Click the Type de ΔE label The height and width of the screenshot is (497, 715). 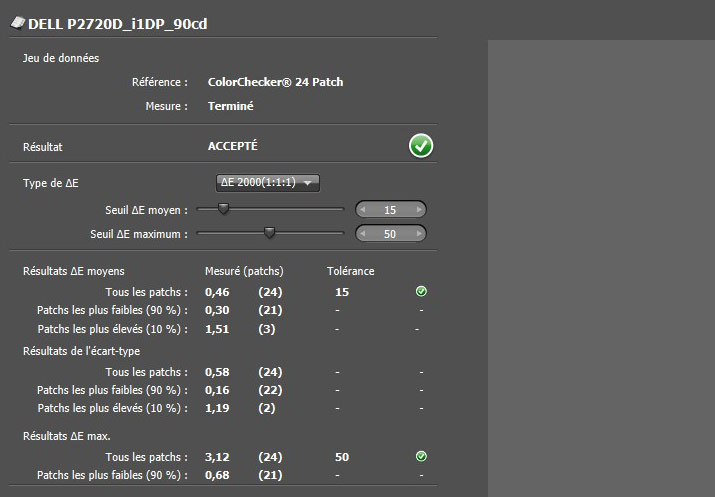coord(51,183)
